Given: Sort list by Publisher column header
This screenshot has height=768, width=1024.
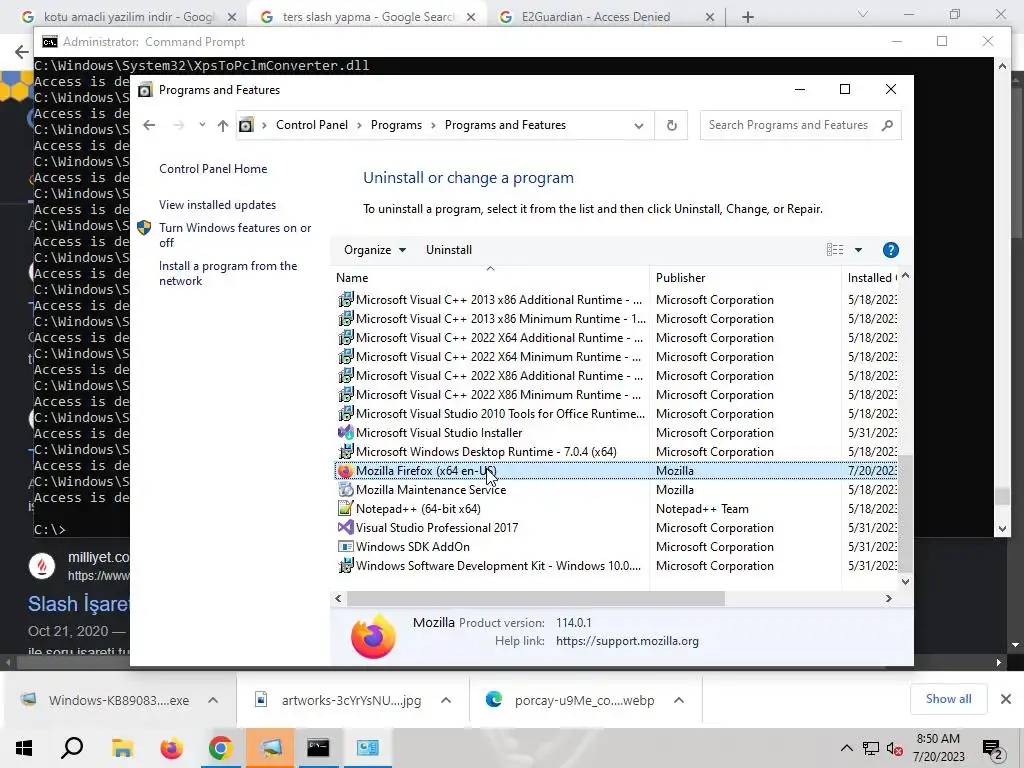Looking at the screenshot, I should [745, 278].
